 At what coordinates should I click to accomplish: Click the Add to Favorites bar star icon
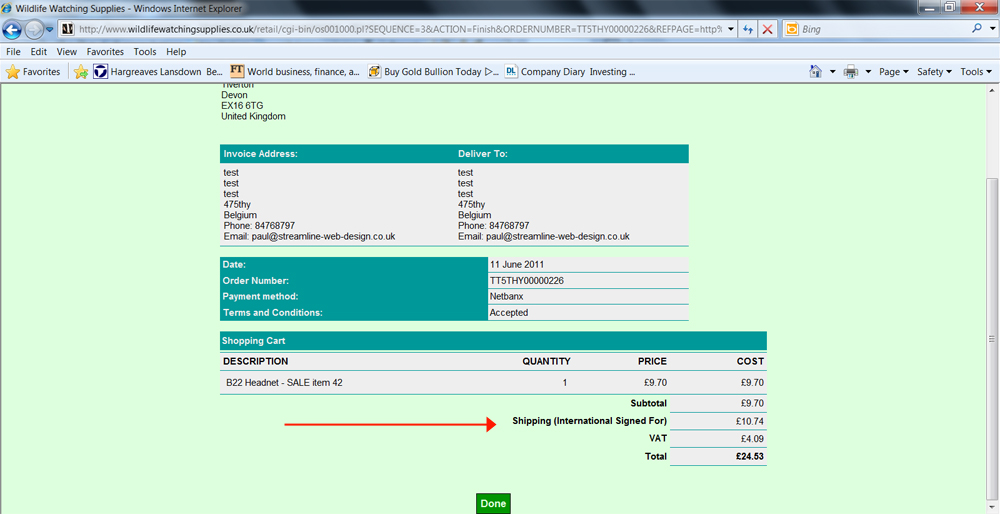(81, 72)
